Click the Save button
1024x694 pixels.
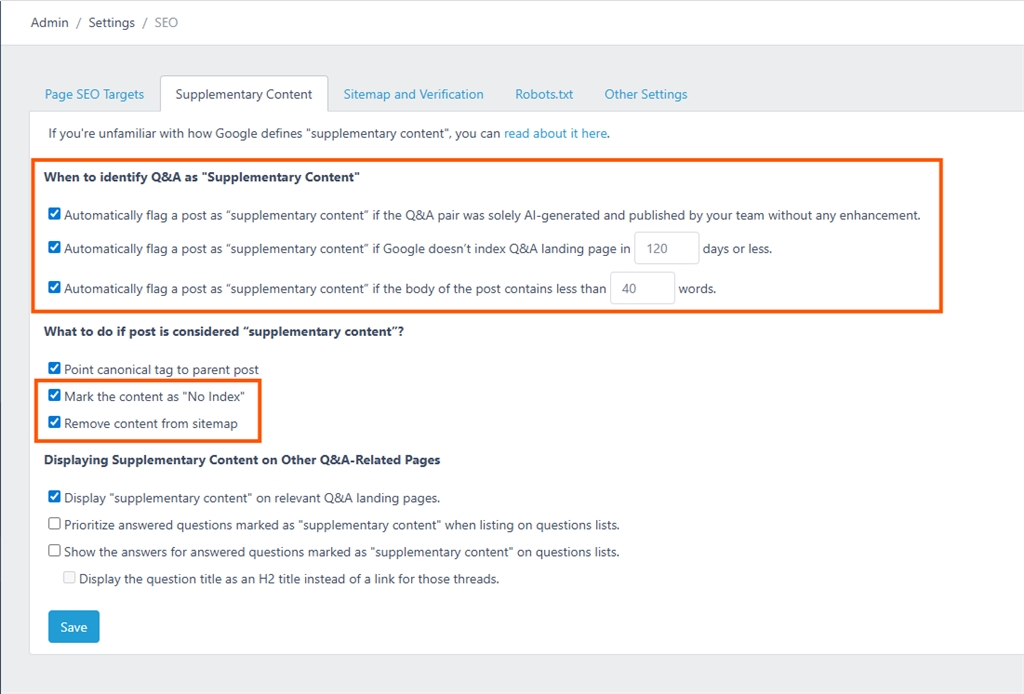74,627
